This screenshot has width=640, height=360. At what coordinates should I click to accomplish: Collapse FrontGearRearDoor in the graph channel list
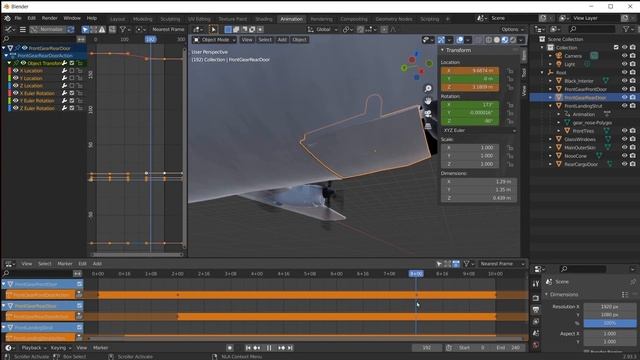4,48
